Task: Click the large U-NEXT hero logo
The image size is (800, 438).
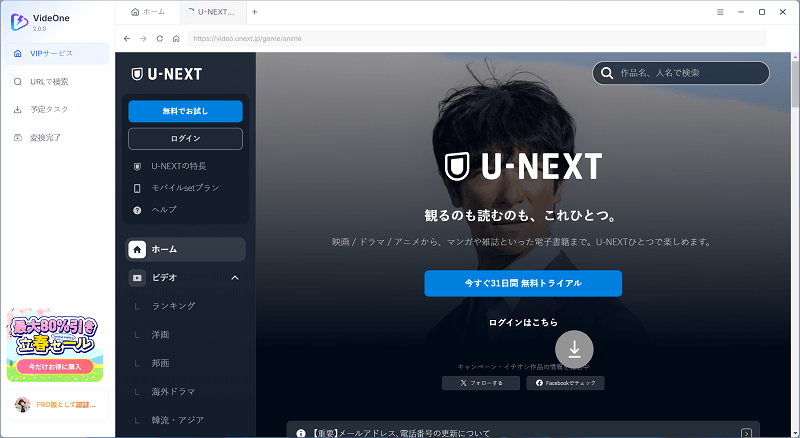Action: click(523, 166)
